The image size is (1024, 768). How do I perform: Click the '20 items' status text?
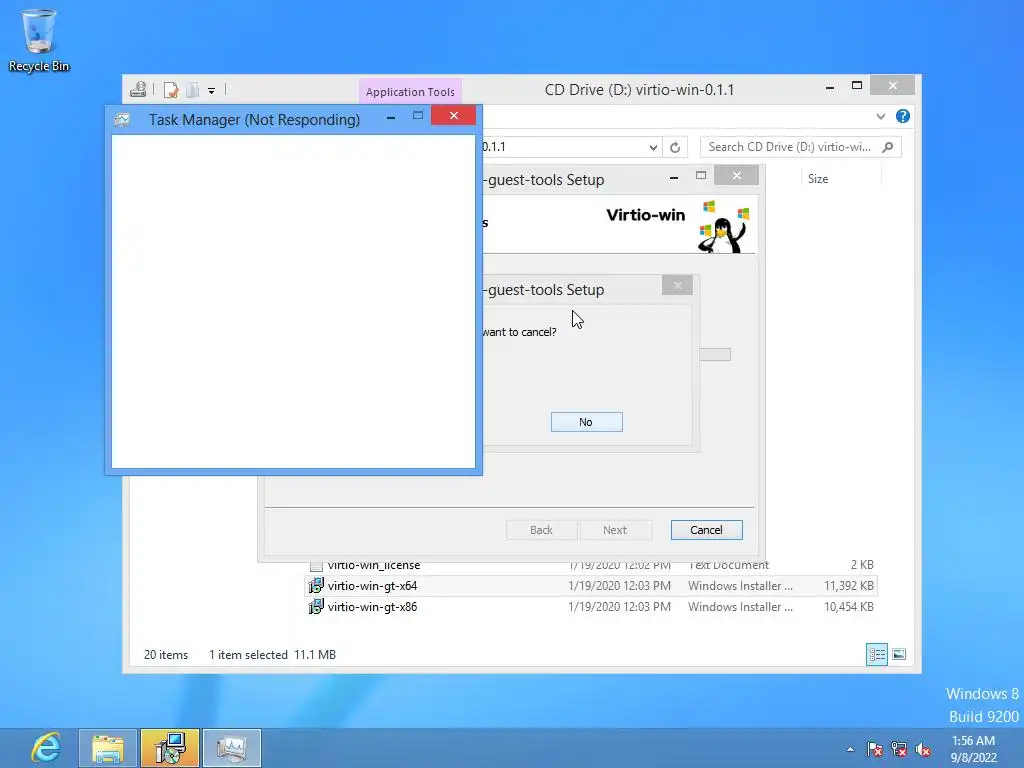click(166, 654)
